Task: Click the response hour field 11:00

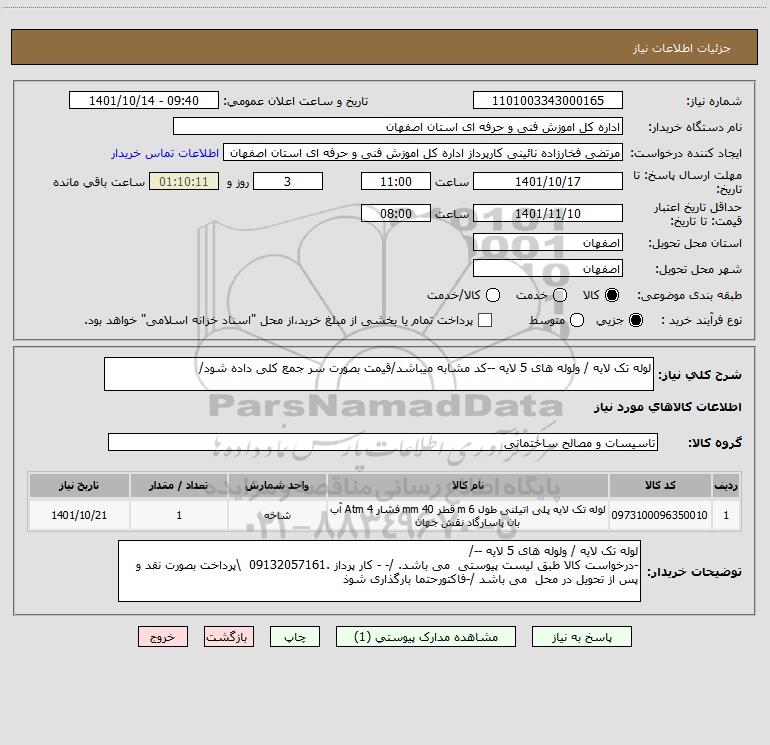Action: (x=396, y=181)
